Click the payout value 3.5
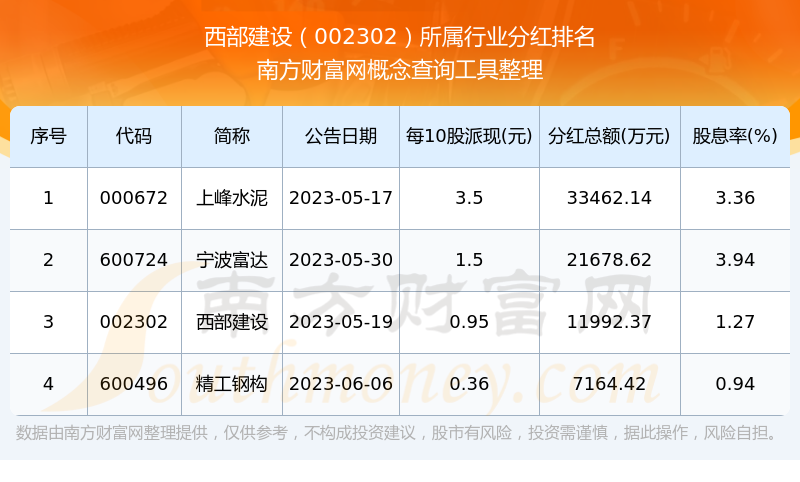Viewport: 800px width, 482px height. pyautogui.click(x=469, y=198)
